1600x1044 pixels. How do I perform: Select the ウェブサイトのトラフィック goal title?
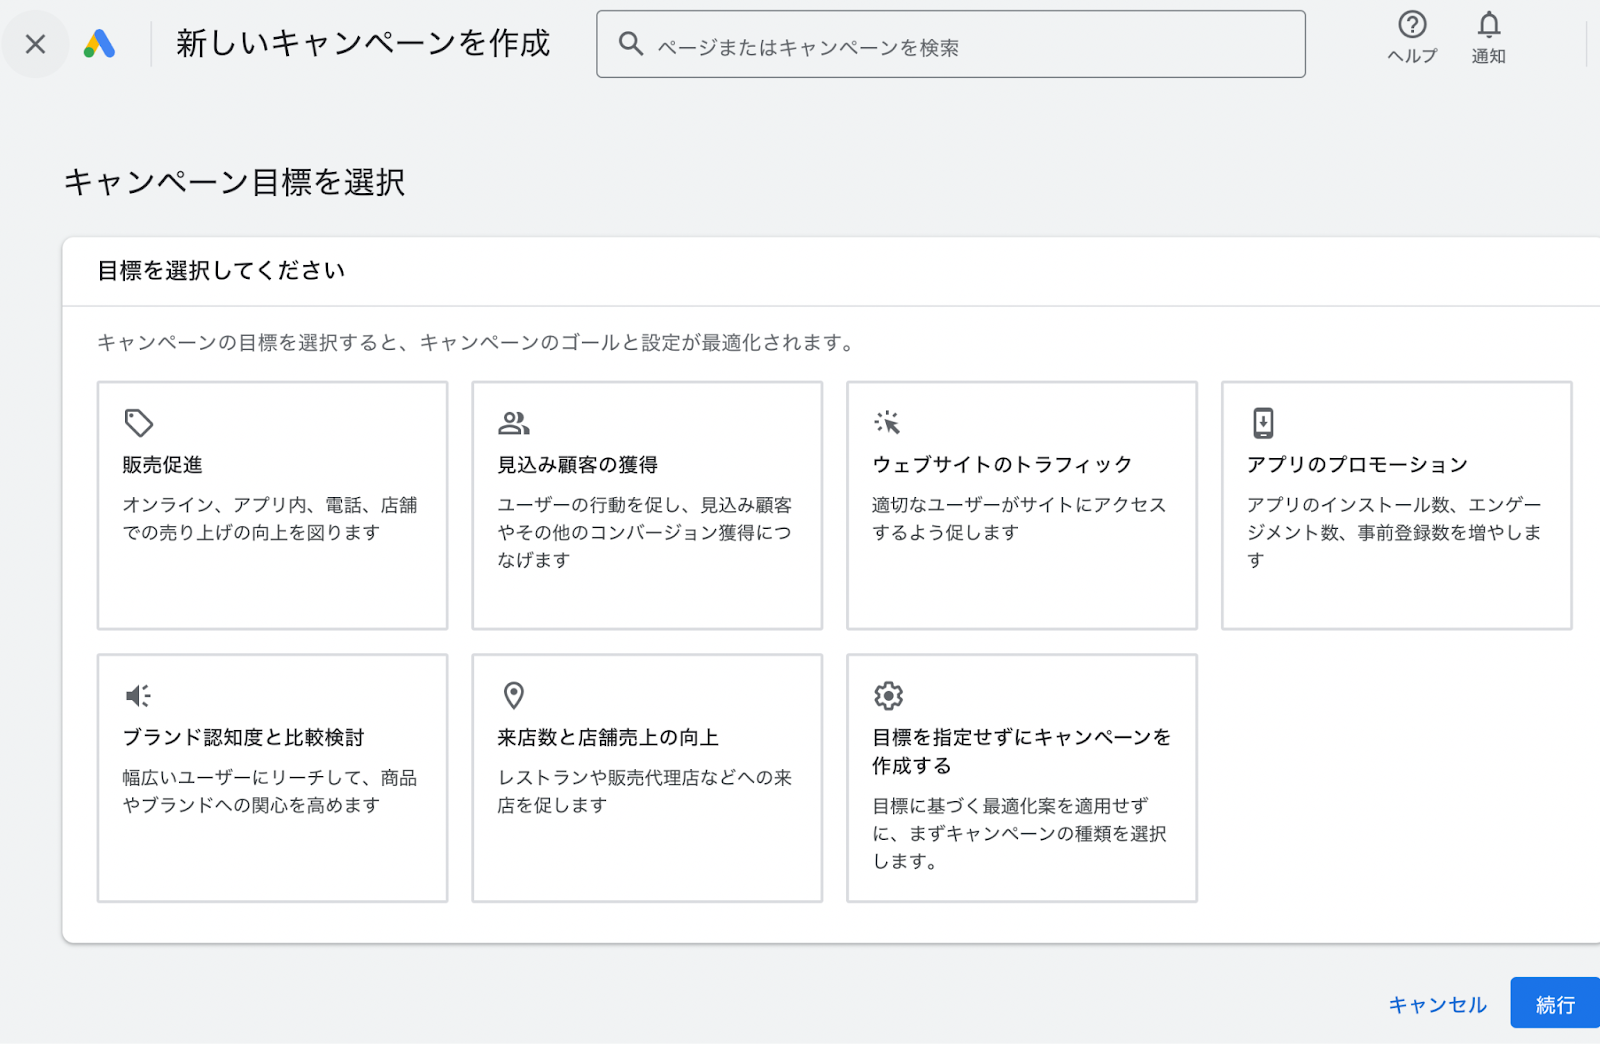(x=1002, y=465)
